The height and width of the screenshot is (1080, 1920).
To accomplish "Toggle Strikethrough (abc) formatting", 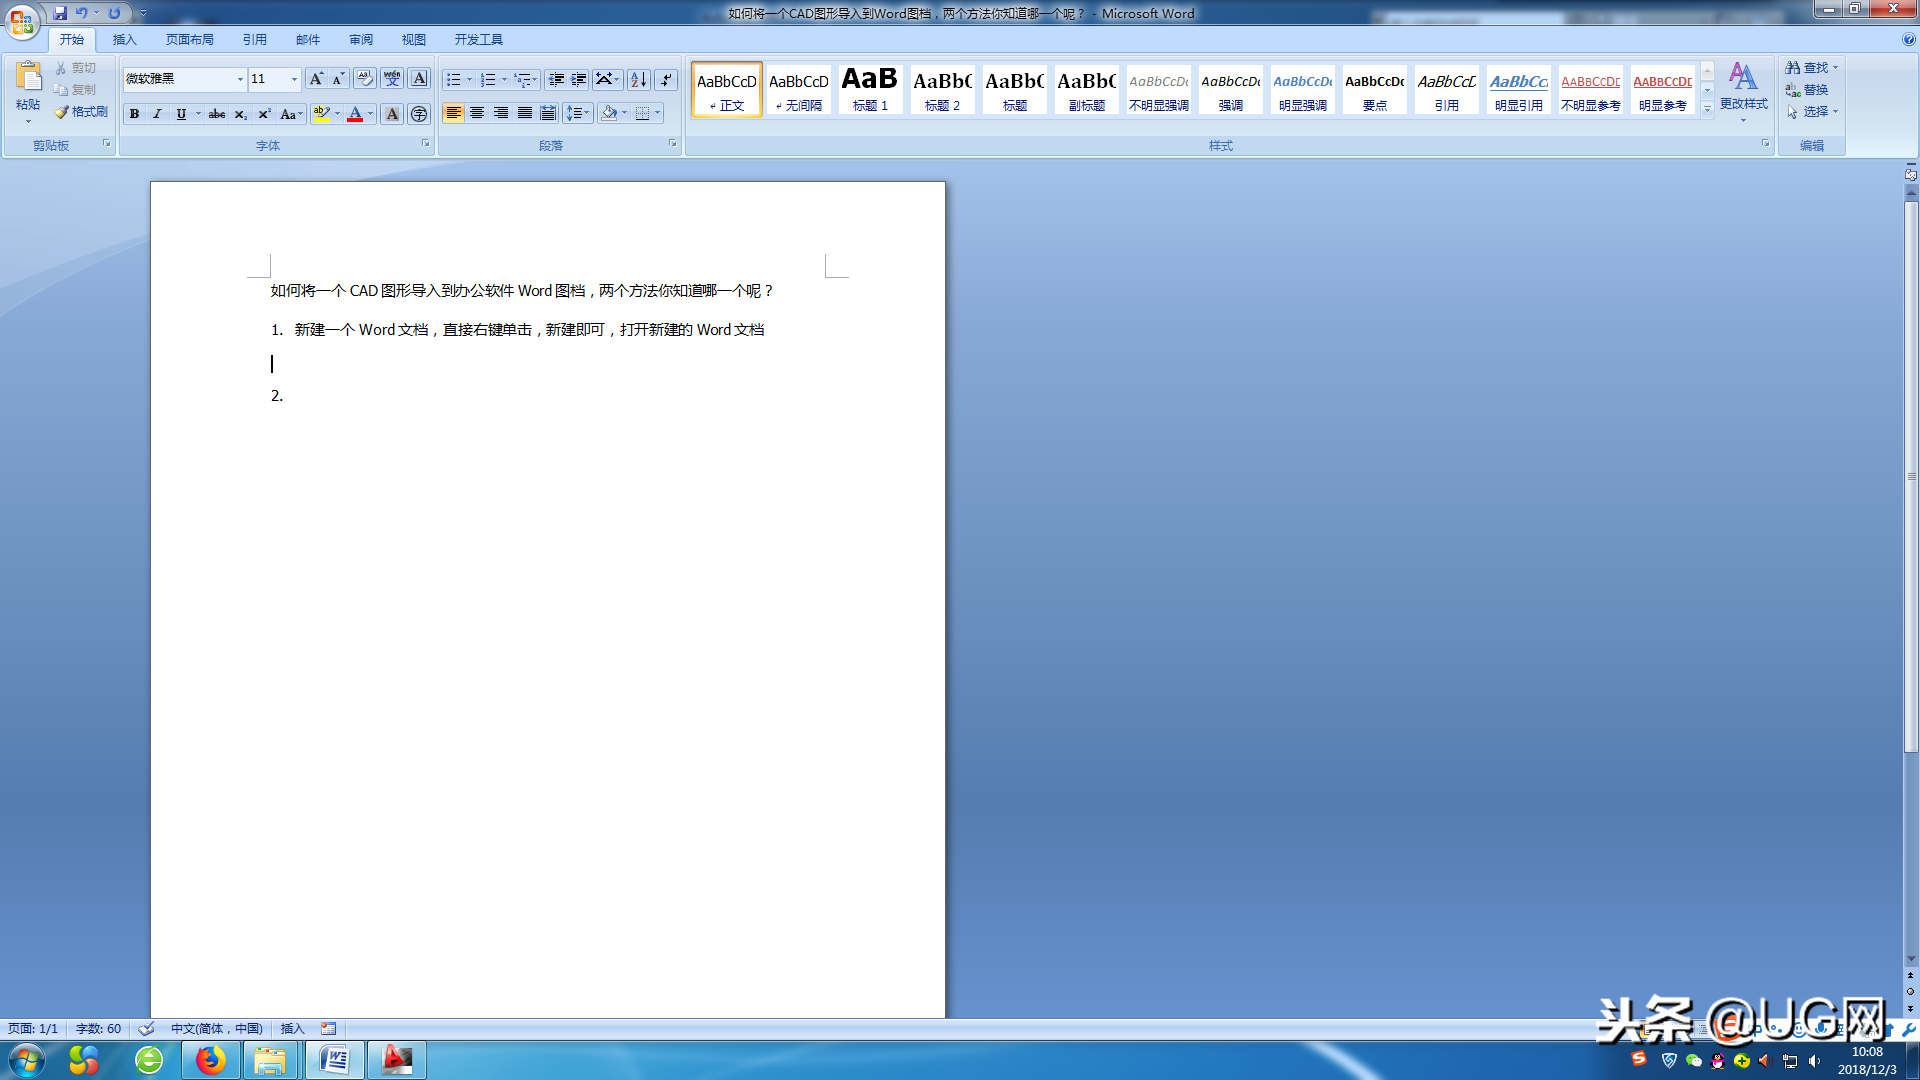I will (216, 114).
